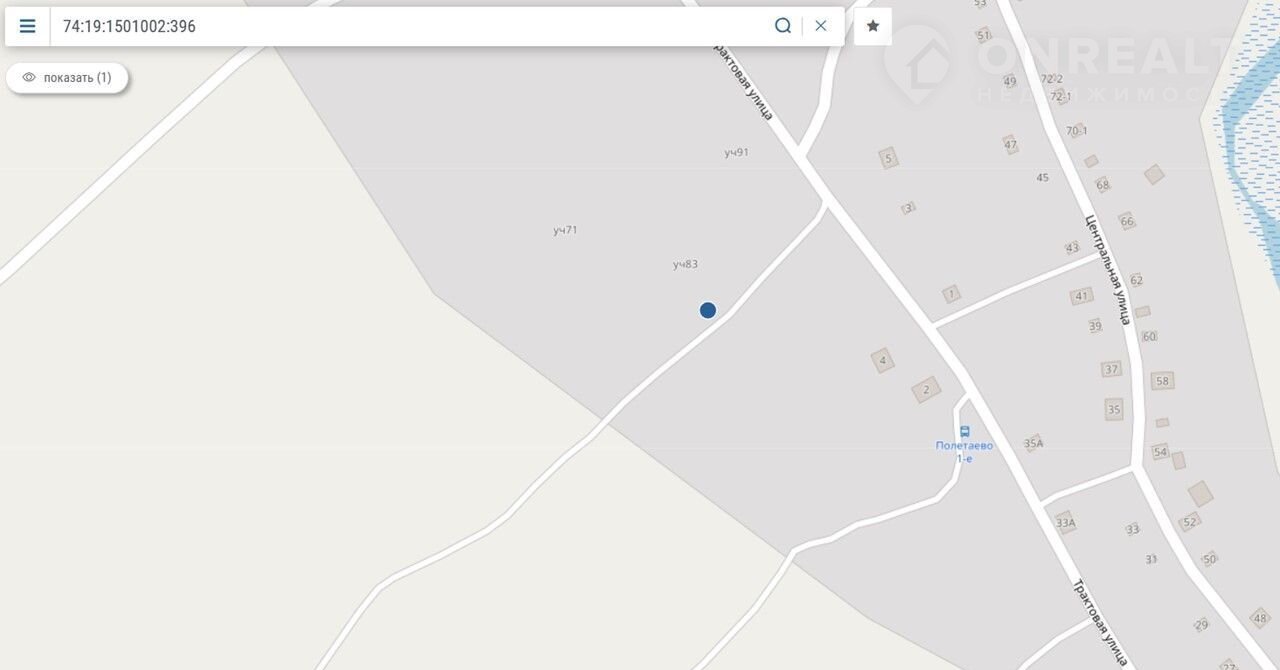Click building number 37 on map
1280x670 pixels.
point(1112,369)
